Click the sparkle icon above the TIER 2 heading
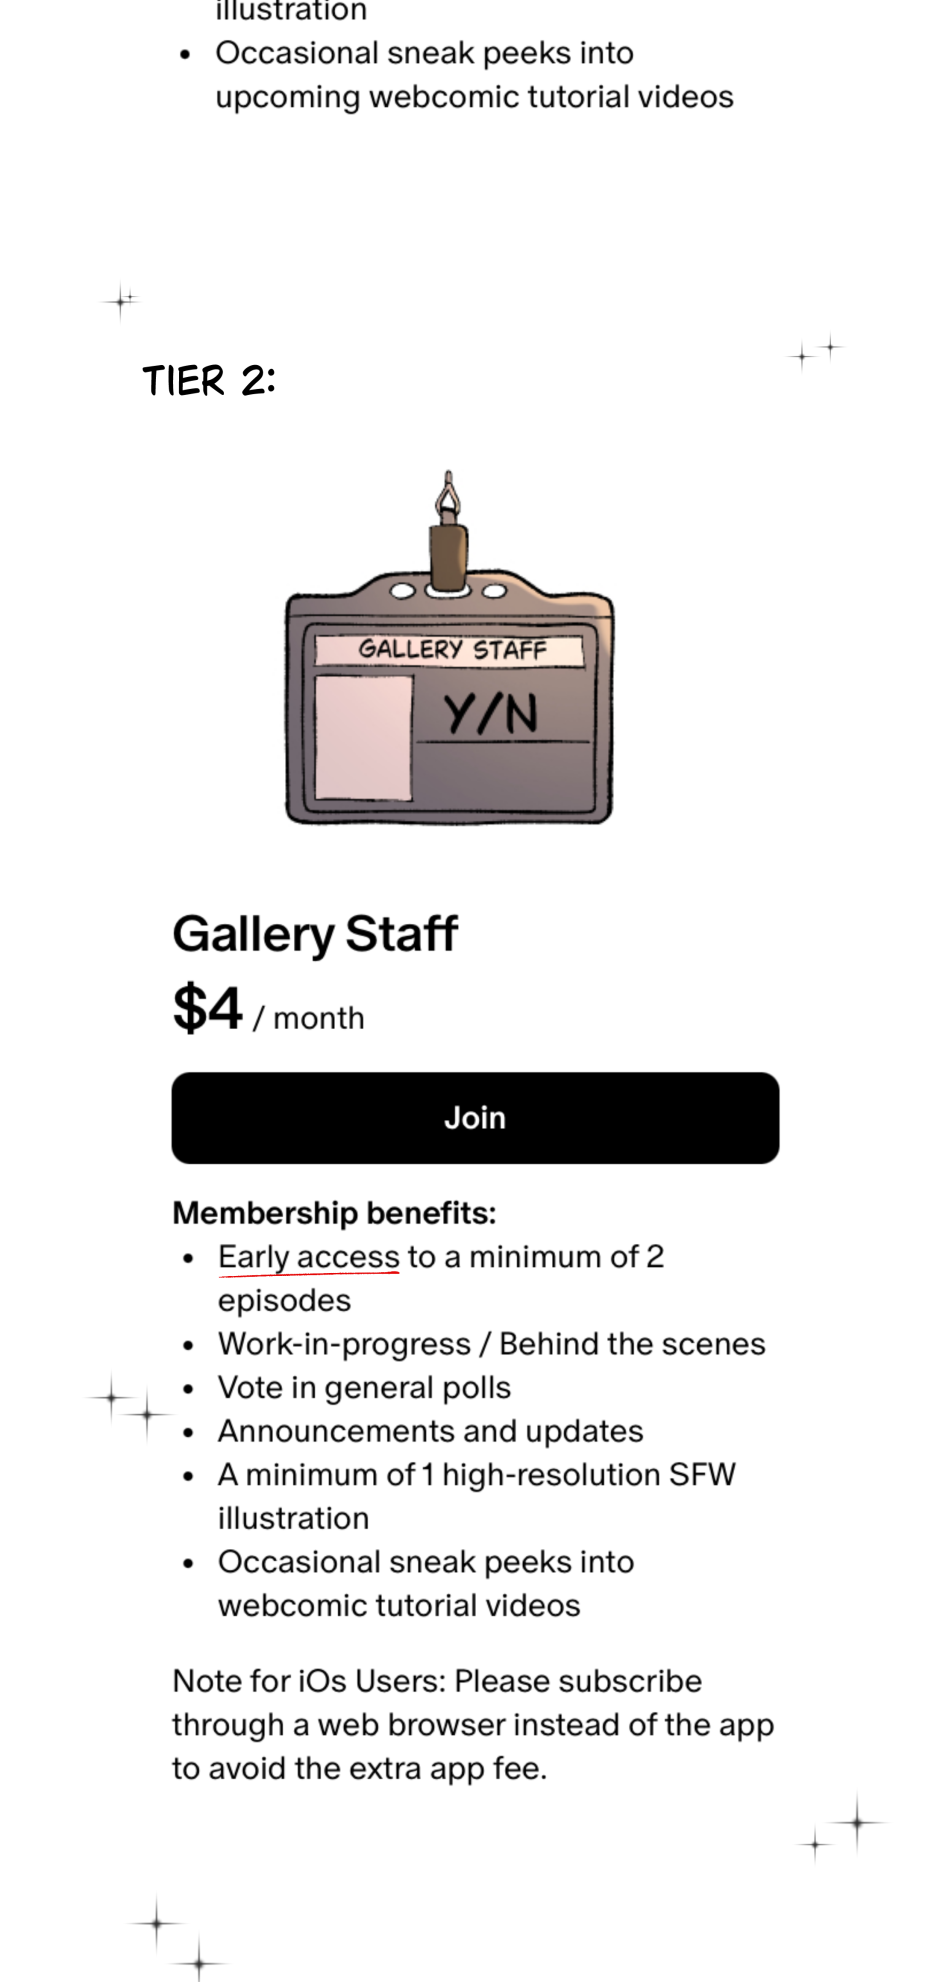Screen dimensions: 940x1982 [122, 299]
